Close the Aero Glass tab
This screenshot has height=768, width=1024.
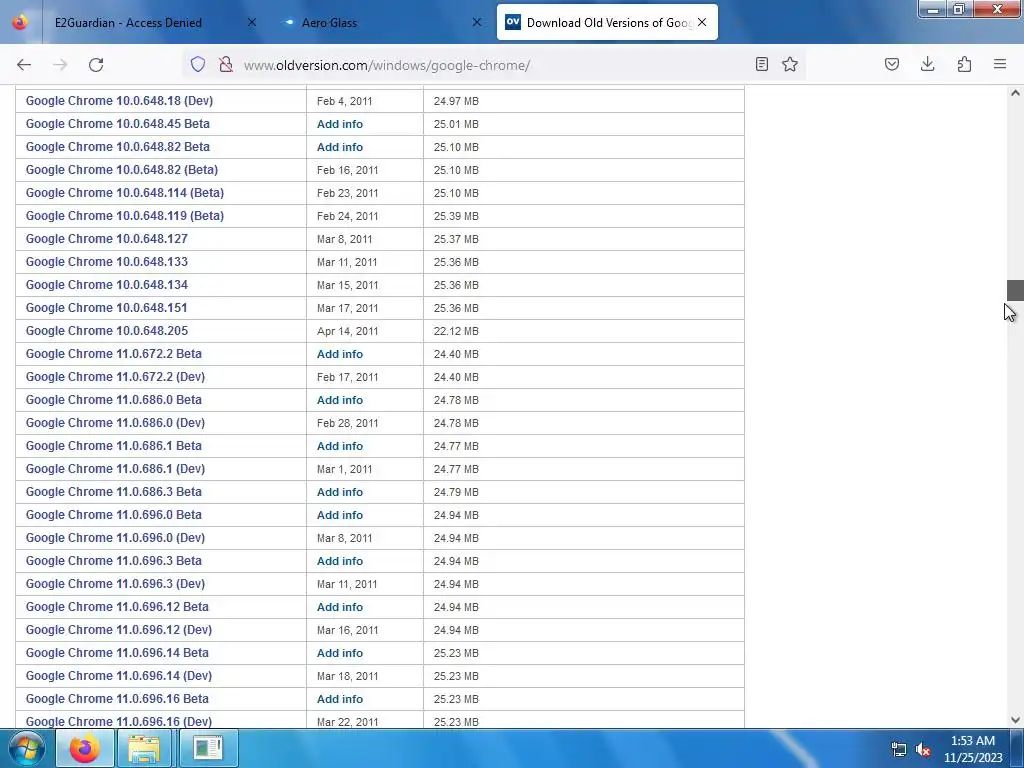pyautogui.click(x=477, y=22)
